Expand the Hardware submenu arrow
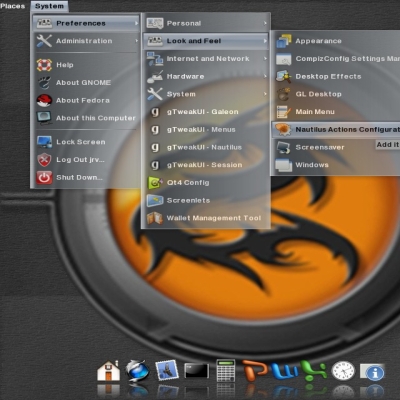The height and width of the screenshot is (400, 400). coord(265,76)
